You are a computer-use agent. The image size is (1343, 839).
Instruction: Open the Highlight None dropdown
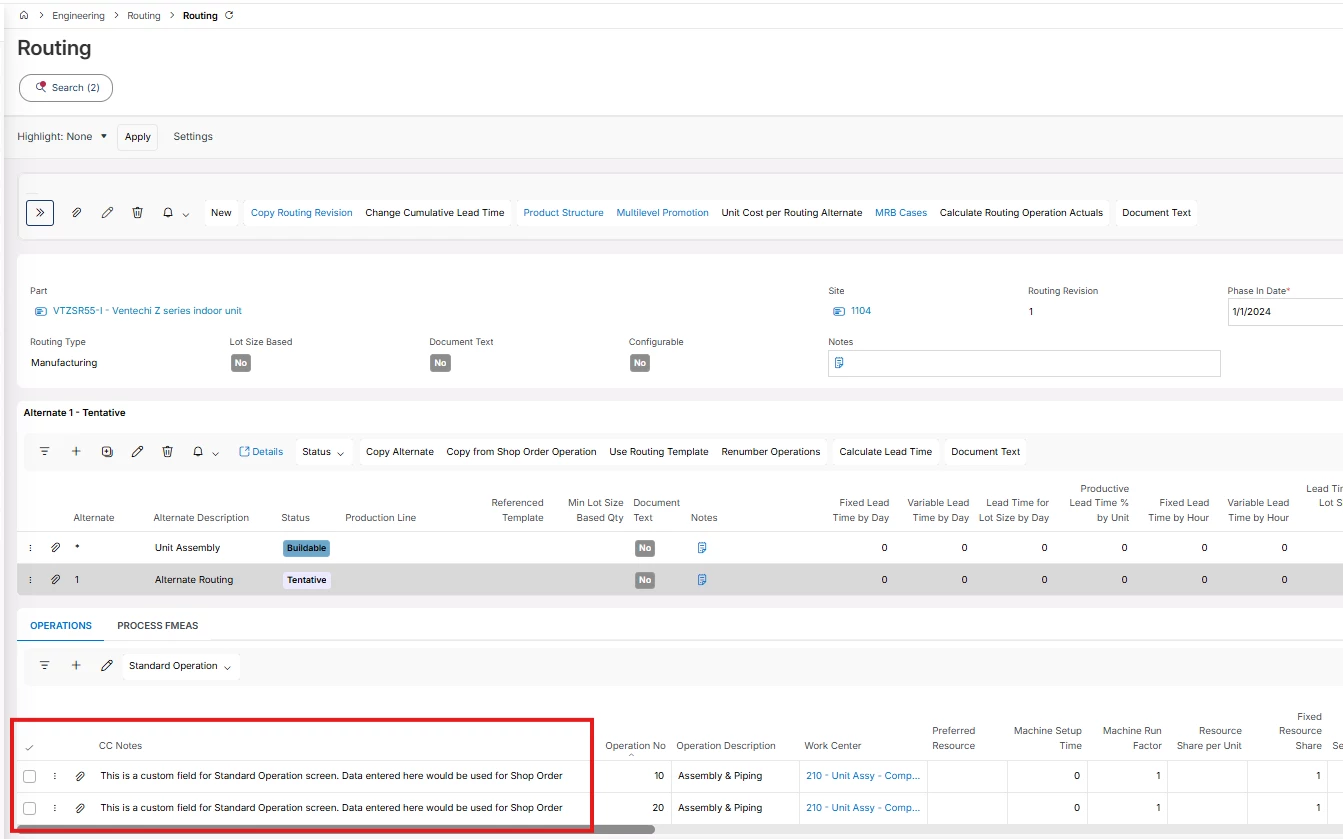coord(62,137)
